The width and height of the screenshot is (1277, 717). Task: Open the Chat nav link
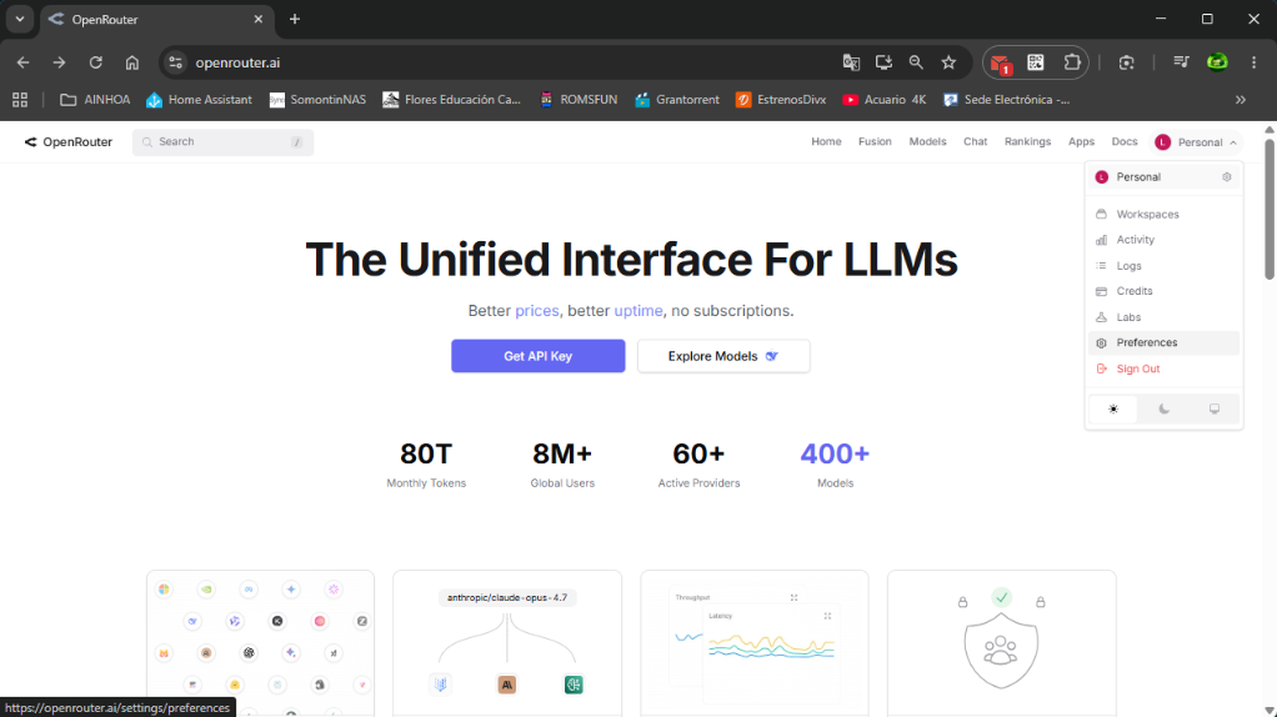click(x=976, y=142)
